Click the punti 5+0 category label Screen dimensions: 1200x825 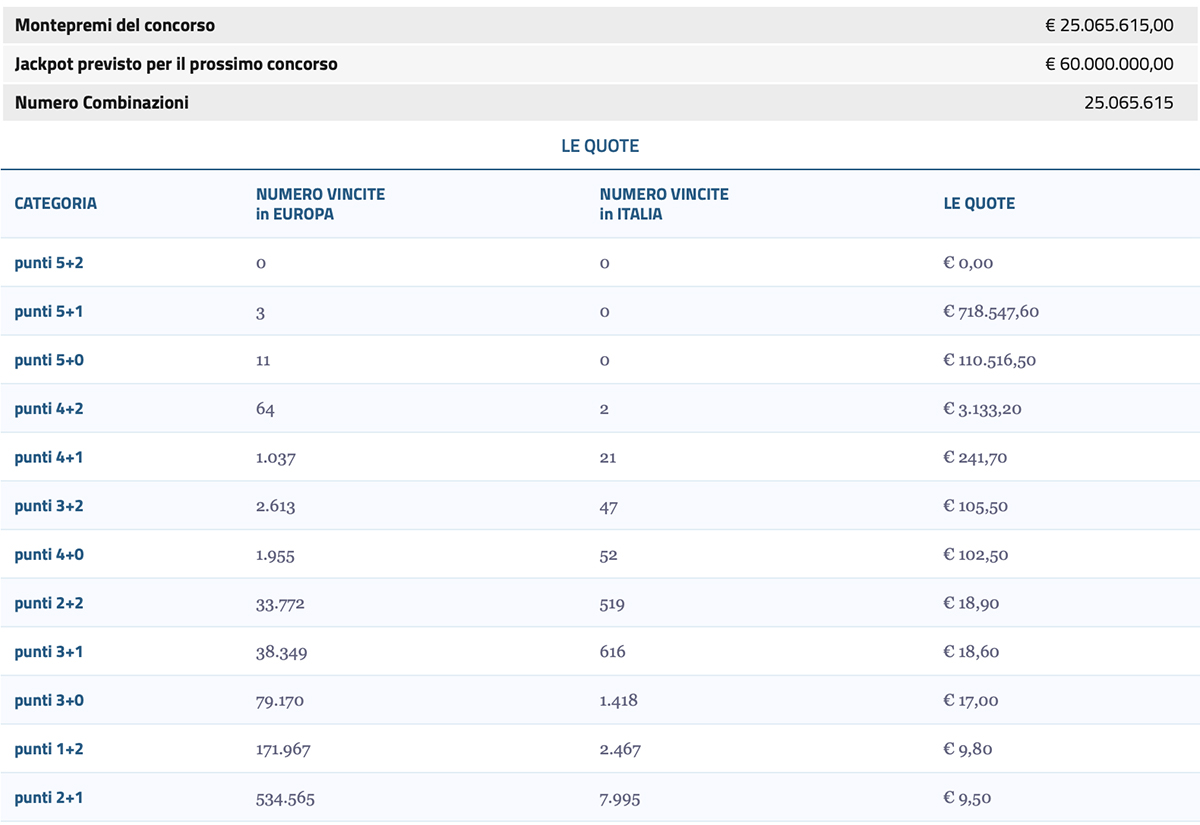pos(49,360)
